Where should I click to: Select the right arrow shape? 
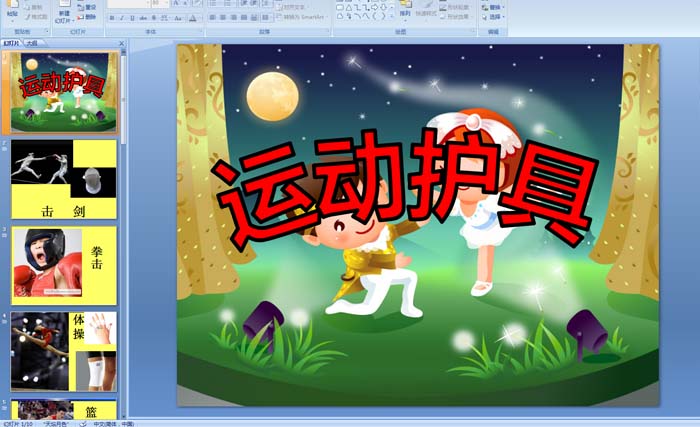pos(375,8)
